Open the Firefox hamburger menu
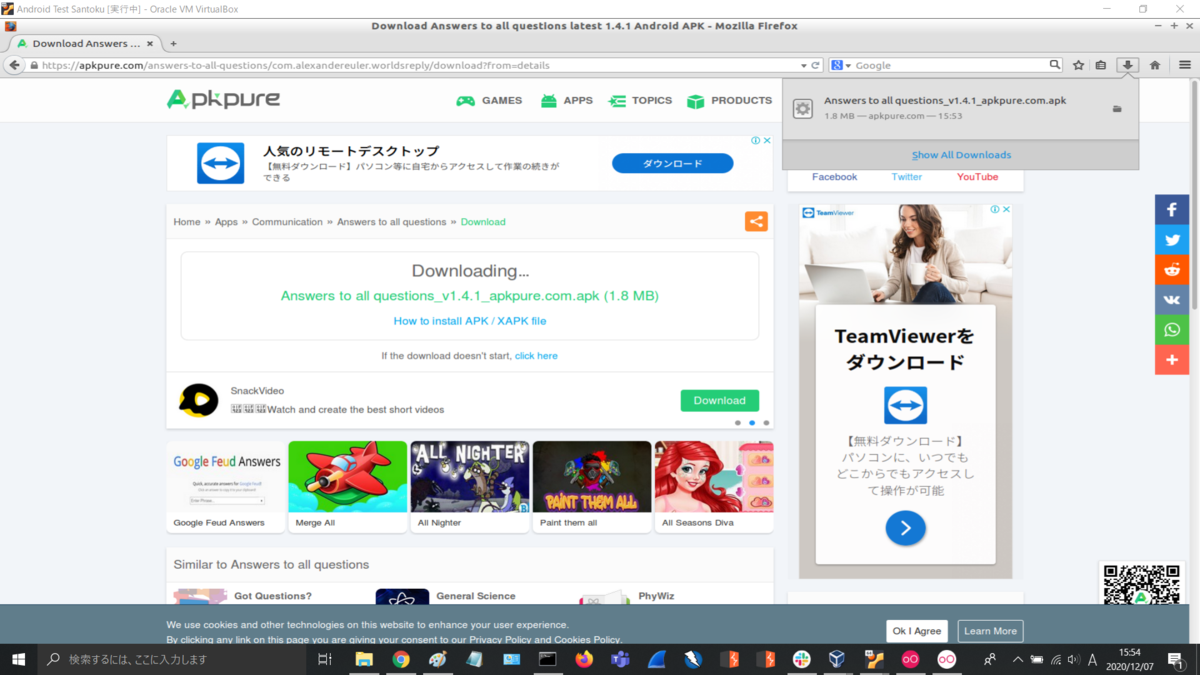This screenshot has height=675, width=1200. (x=1185, y=65)
